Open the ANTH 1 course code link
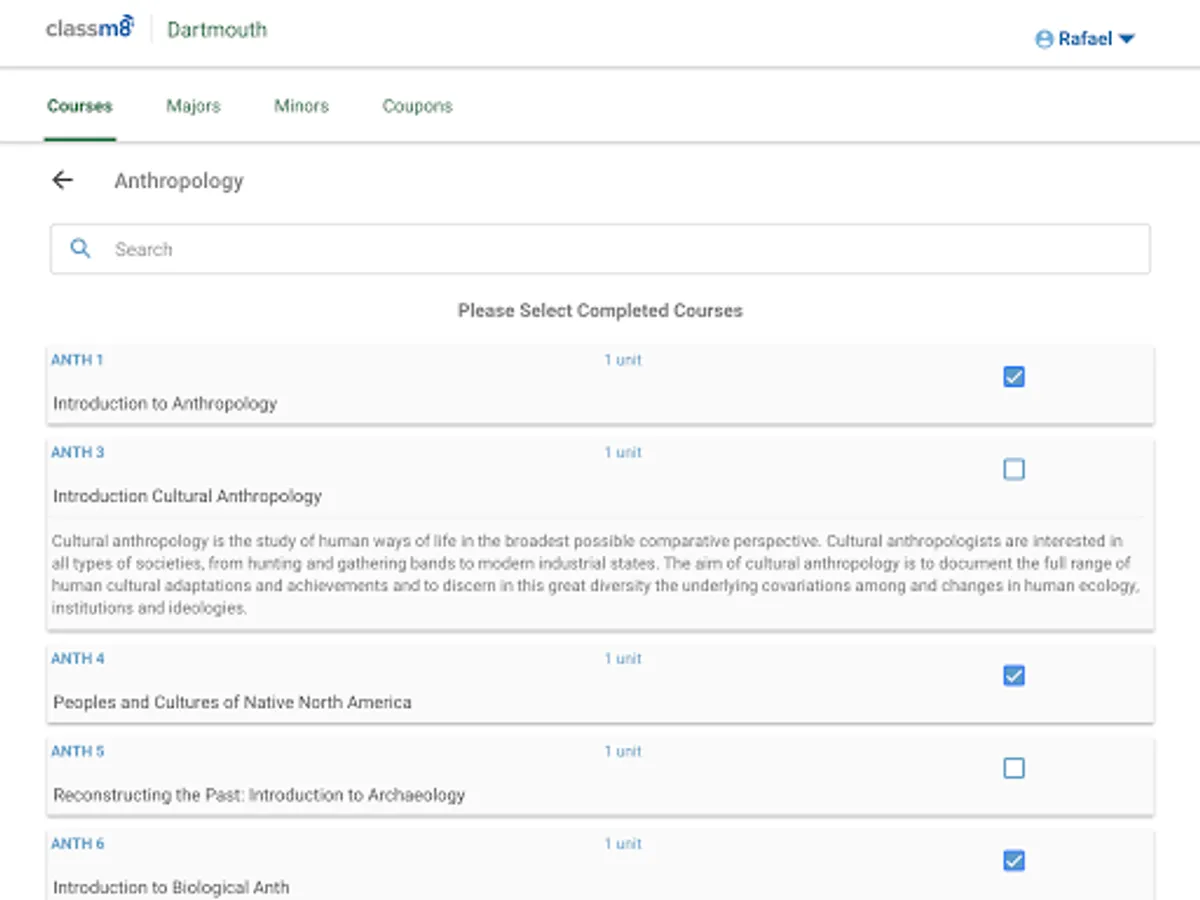The width and height of the screenshot is (1200, 900). 77,360
